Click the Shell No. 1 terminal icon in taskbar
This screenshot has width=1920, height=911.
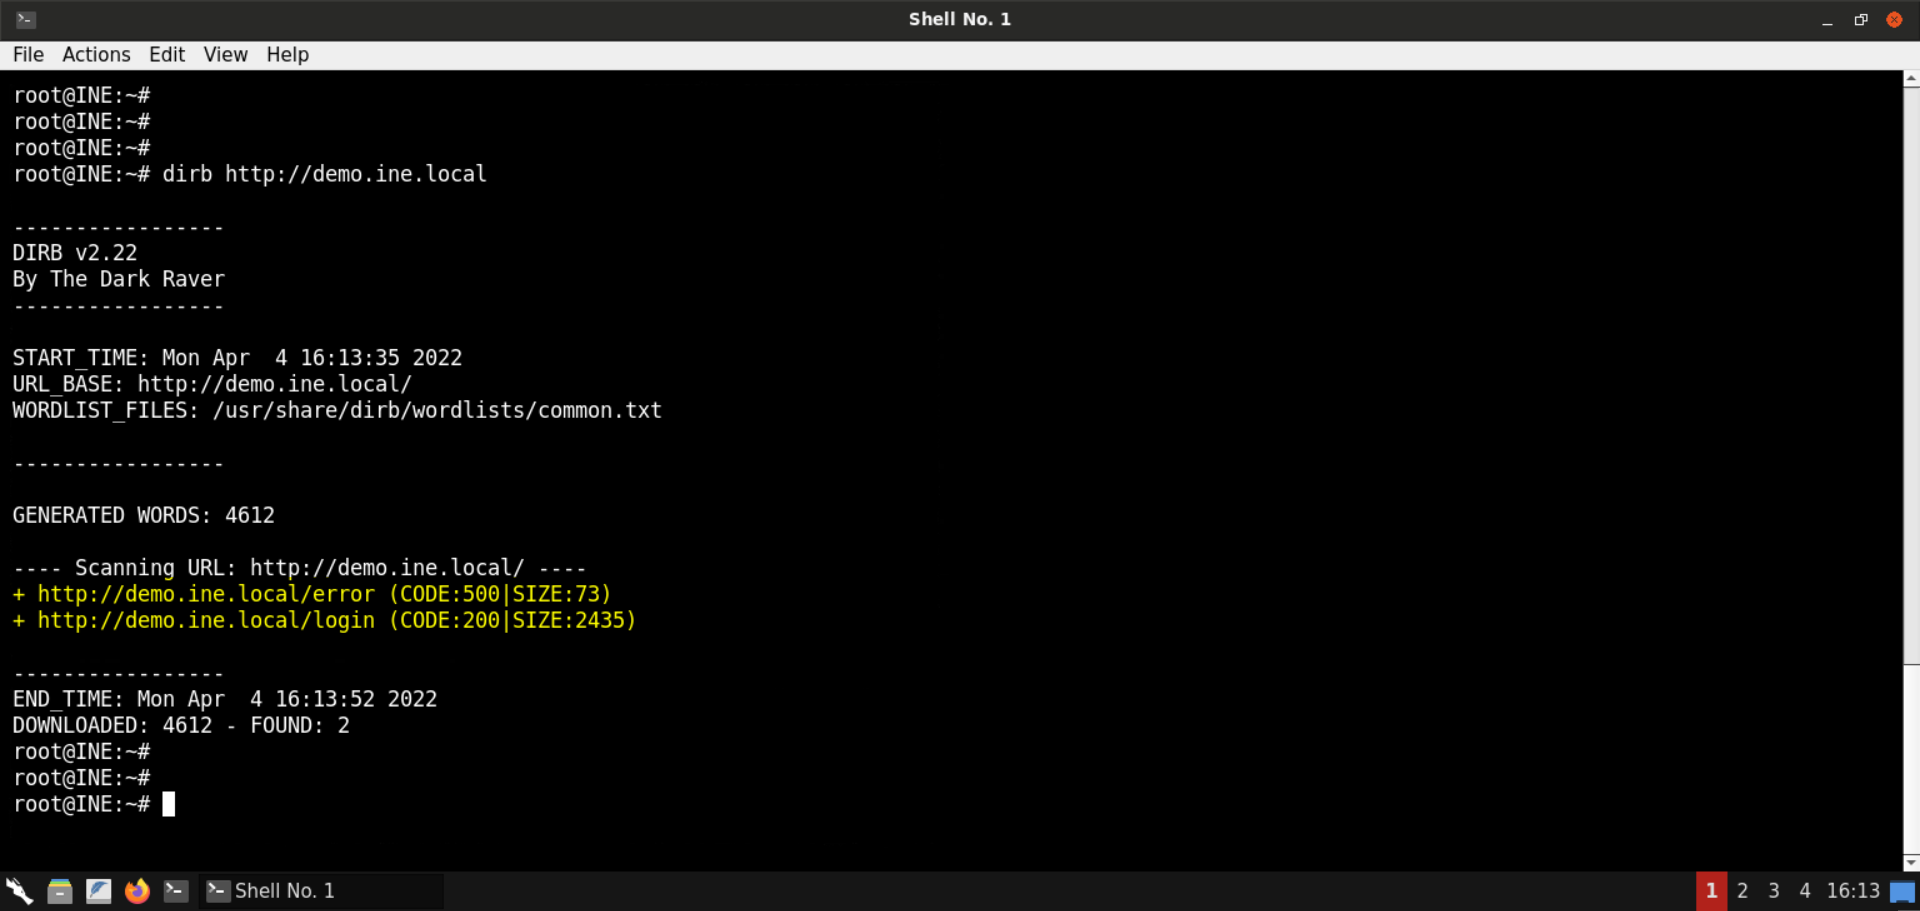pos(217,890)
